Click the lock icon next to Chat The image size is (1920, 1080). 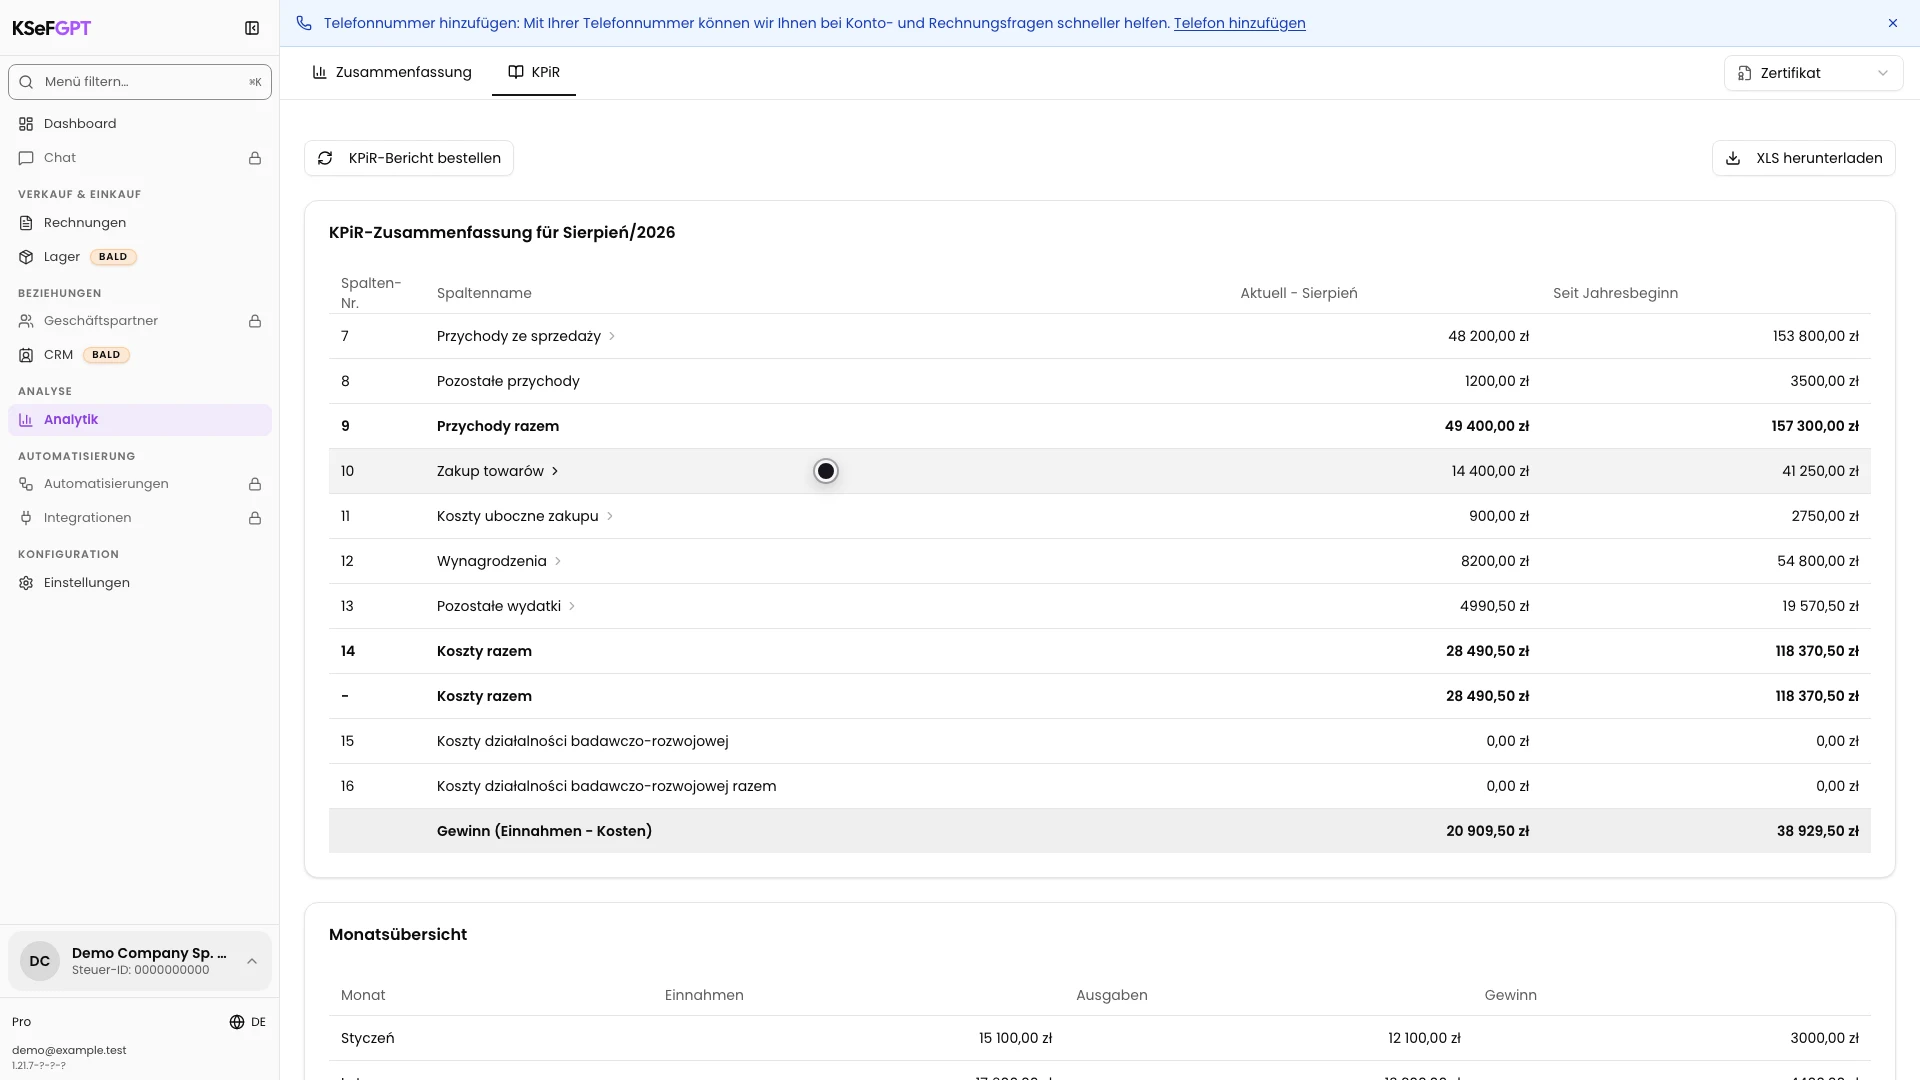coord(255,158)
